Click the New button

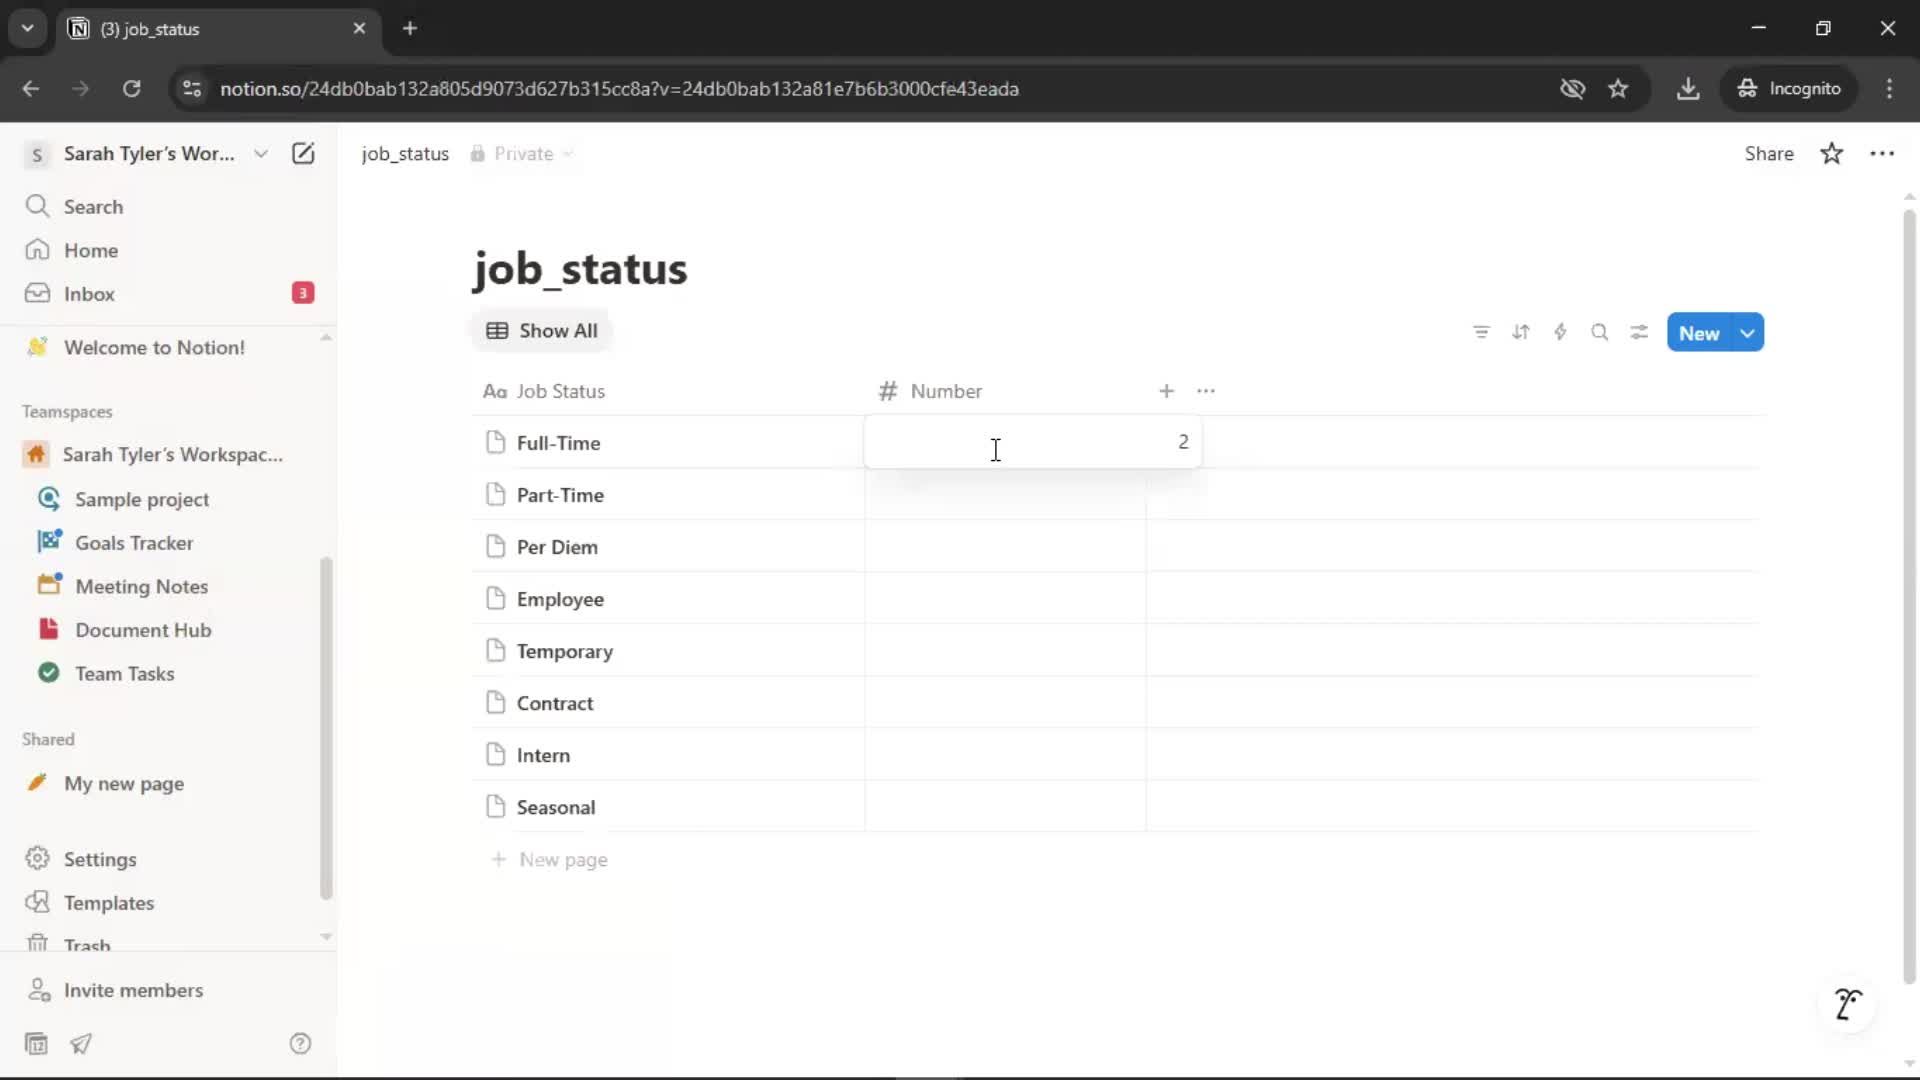[1699, 333]
